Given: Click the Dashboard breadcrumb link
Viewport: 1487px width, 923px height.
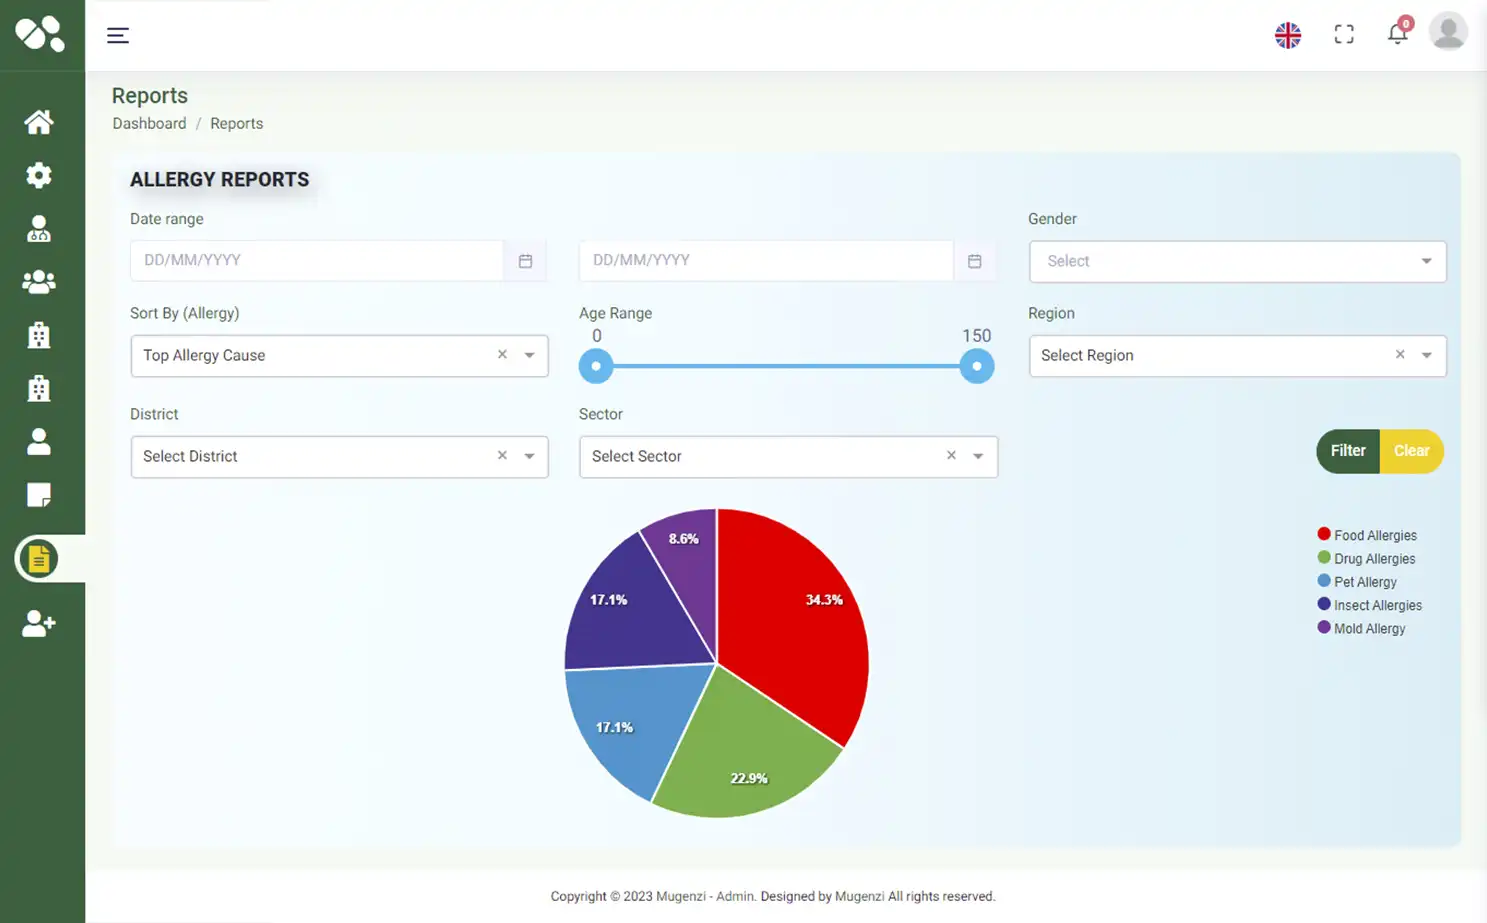Looking at the screenshot, I should (149, 124).
